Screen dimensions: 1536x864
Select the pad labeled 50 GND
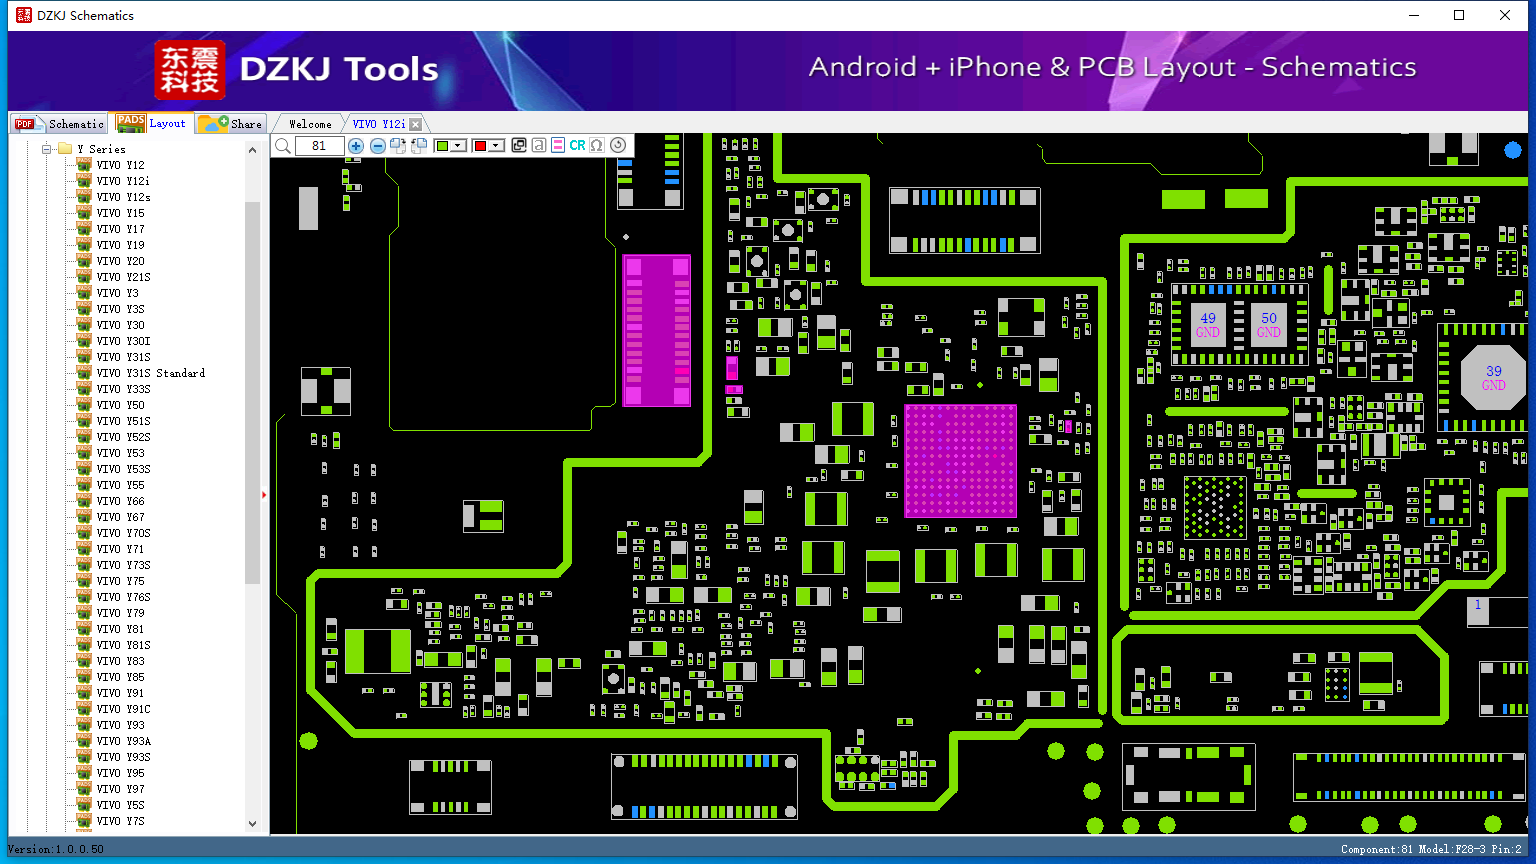[1269, 326]
